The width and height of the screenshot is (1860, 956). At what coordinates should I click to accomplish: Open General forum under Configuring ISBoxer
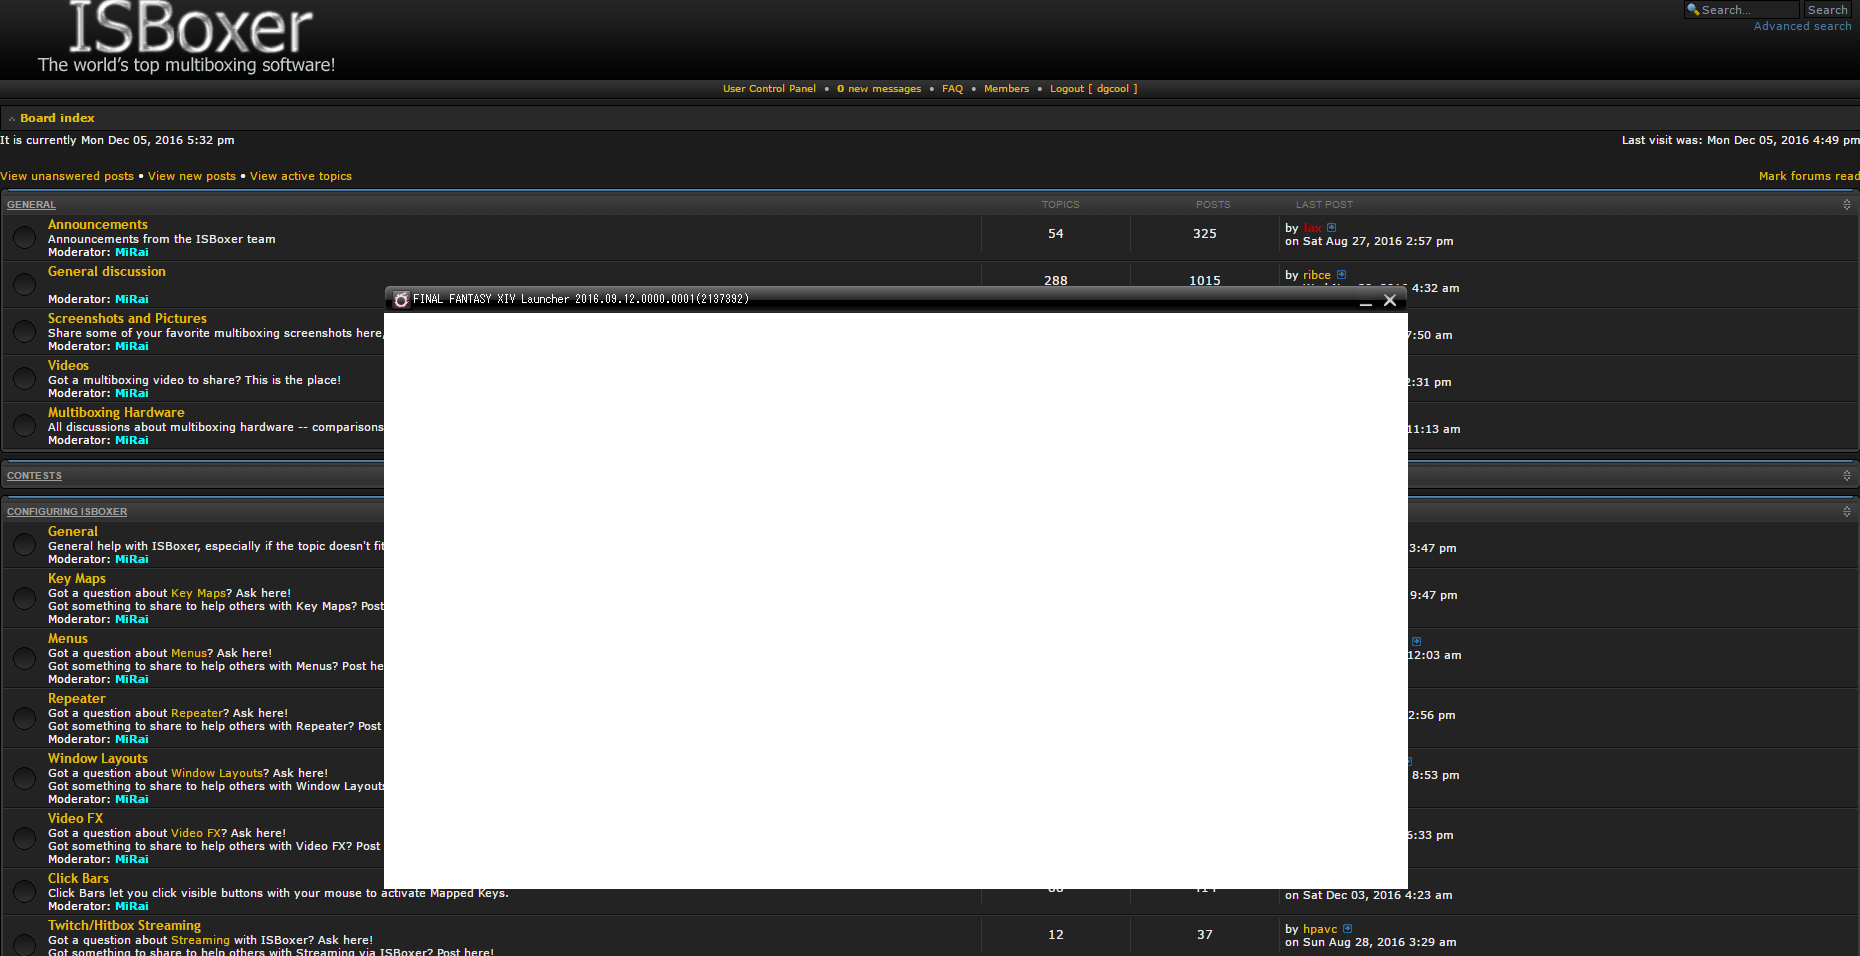[73, 532]
